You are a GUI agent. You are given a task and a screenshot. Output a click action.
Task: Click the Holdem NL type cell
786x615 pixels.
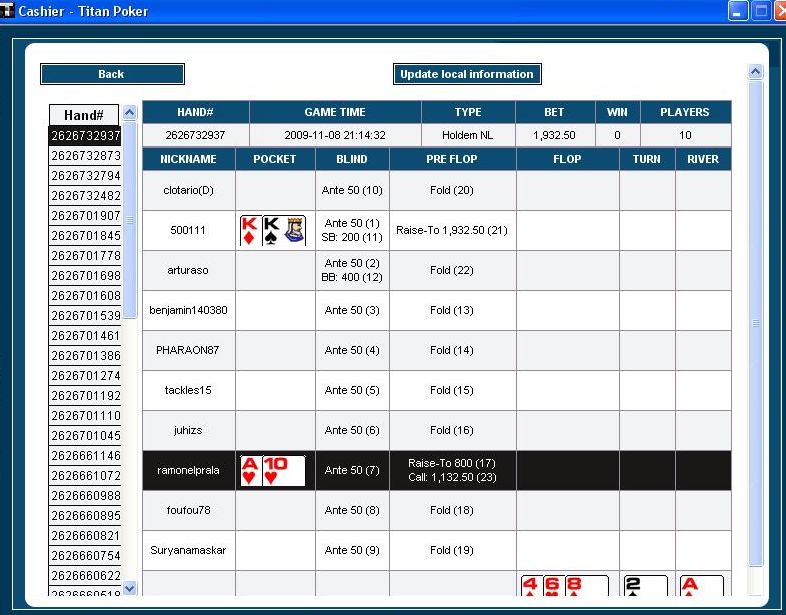coord(468,135)
